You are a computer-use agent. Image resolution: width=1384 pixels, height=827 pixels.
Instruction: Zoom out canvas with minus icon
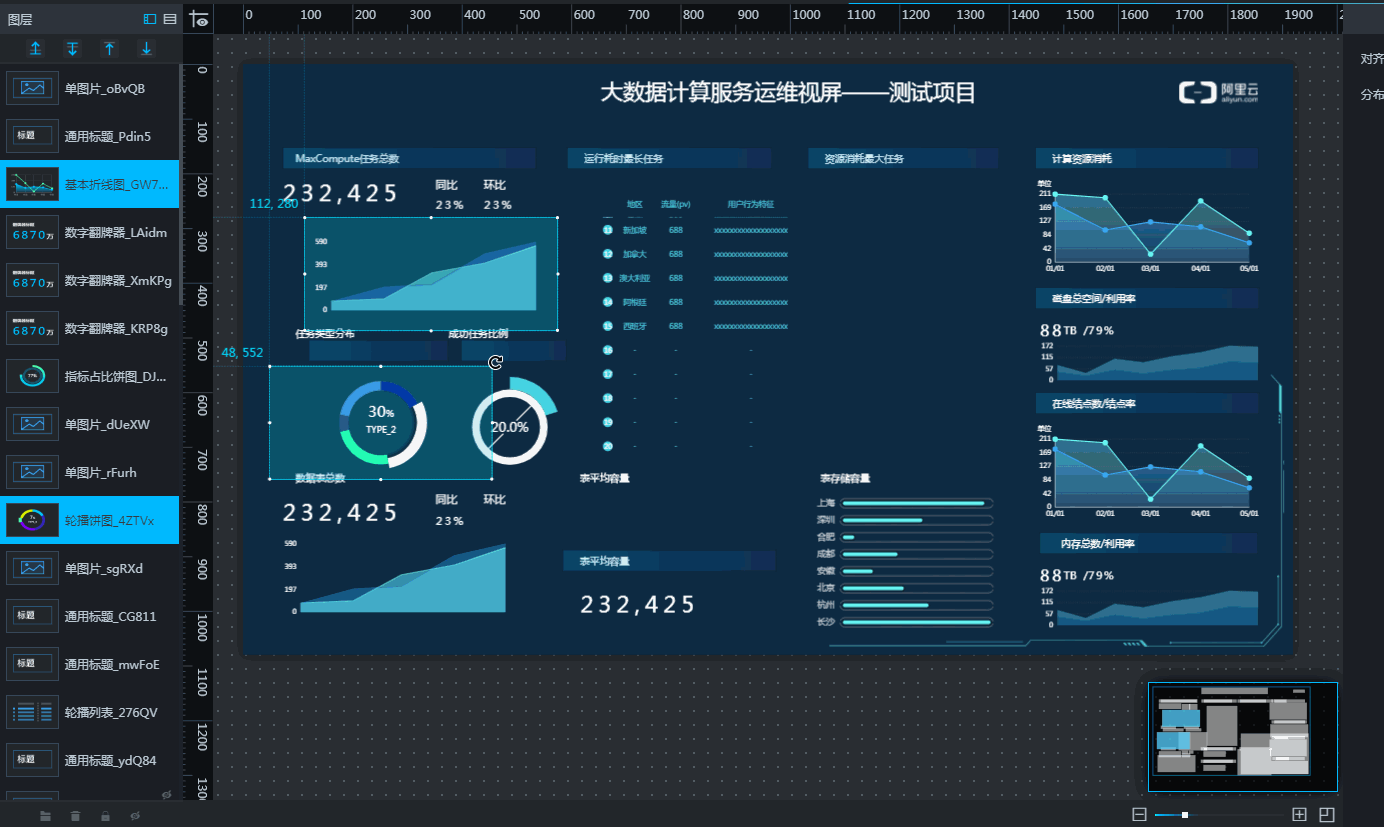(1139, 815)
